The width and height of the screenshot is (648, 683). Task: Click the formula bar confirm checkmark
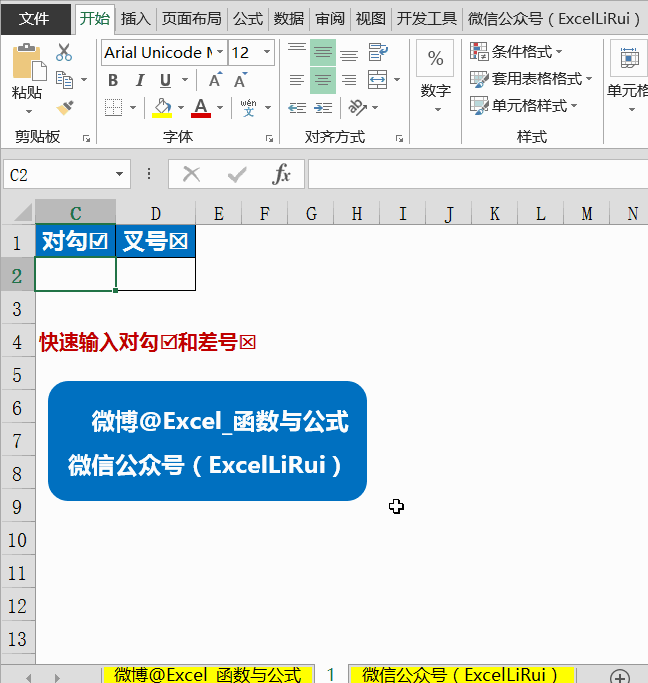(x=237, y=175)
